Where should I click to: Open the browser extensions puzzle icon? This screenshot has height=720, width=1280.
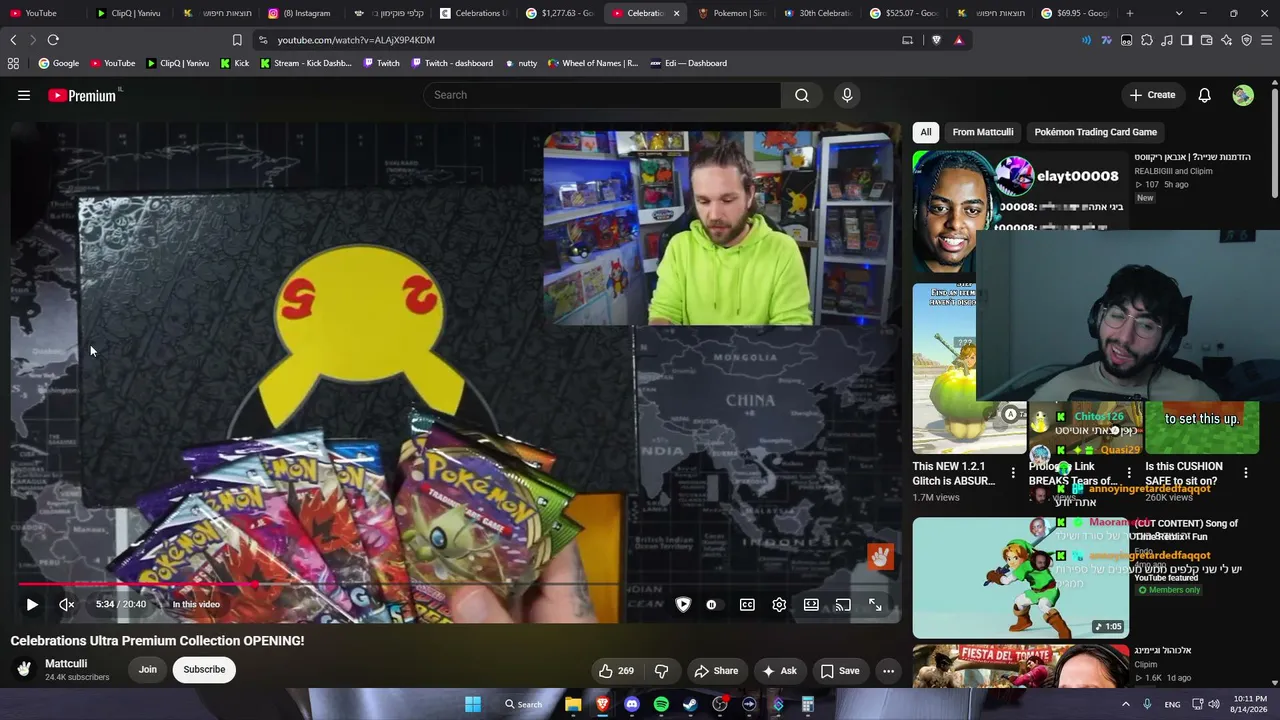1147,40
